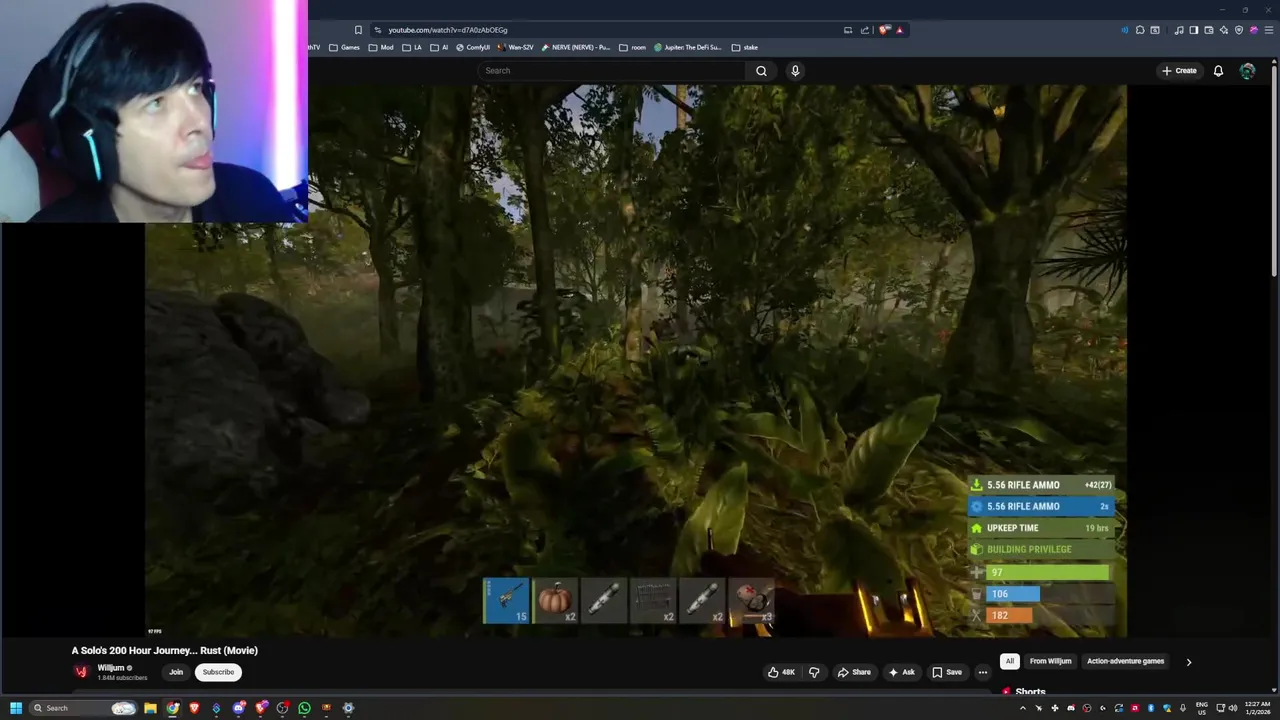This screenshot has height=720, width=1280.
Task: Open the Mod bookmarks folder
Action: tap(381, 47)
